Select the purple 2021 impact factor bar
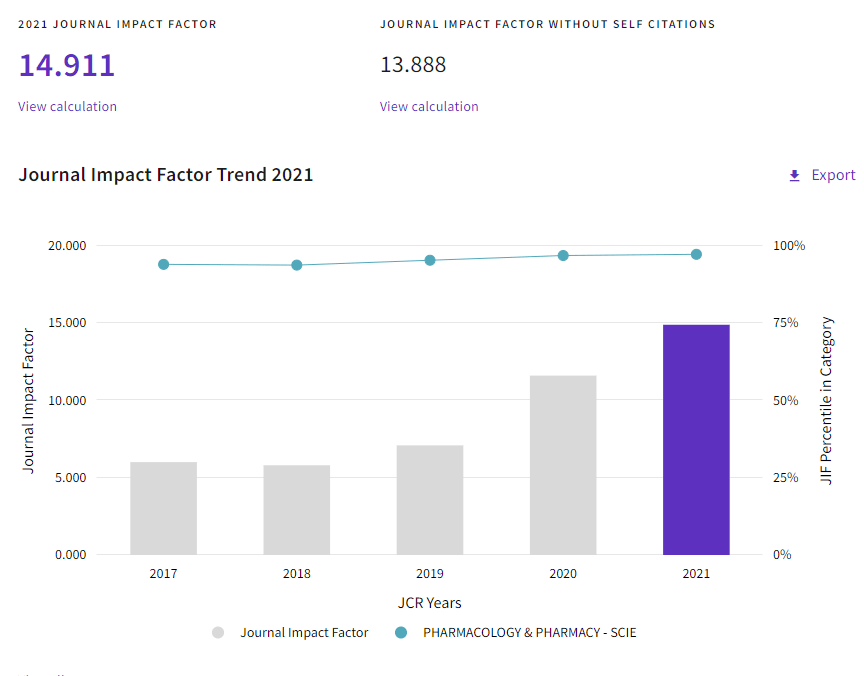864x676 pixels. 696,440
